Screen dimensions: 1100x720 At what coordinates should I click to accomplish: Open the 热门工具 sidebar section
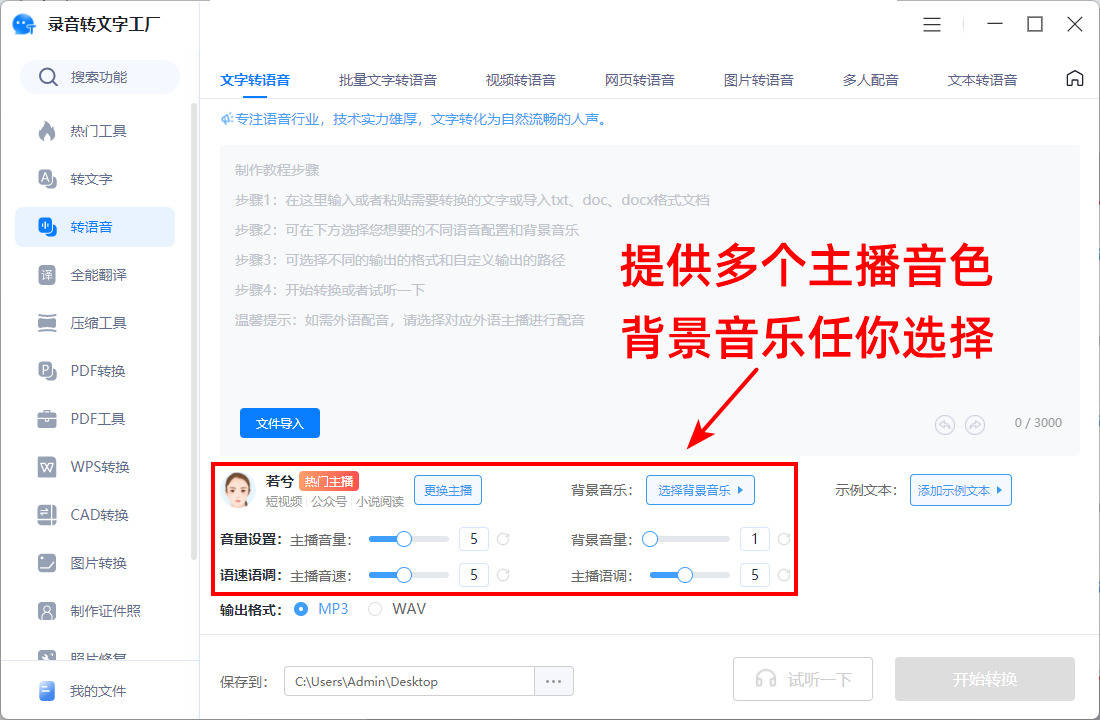(x=99, y=130)
